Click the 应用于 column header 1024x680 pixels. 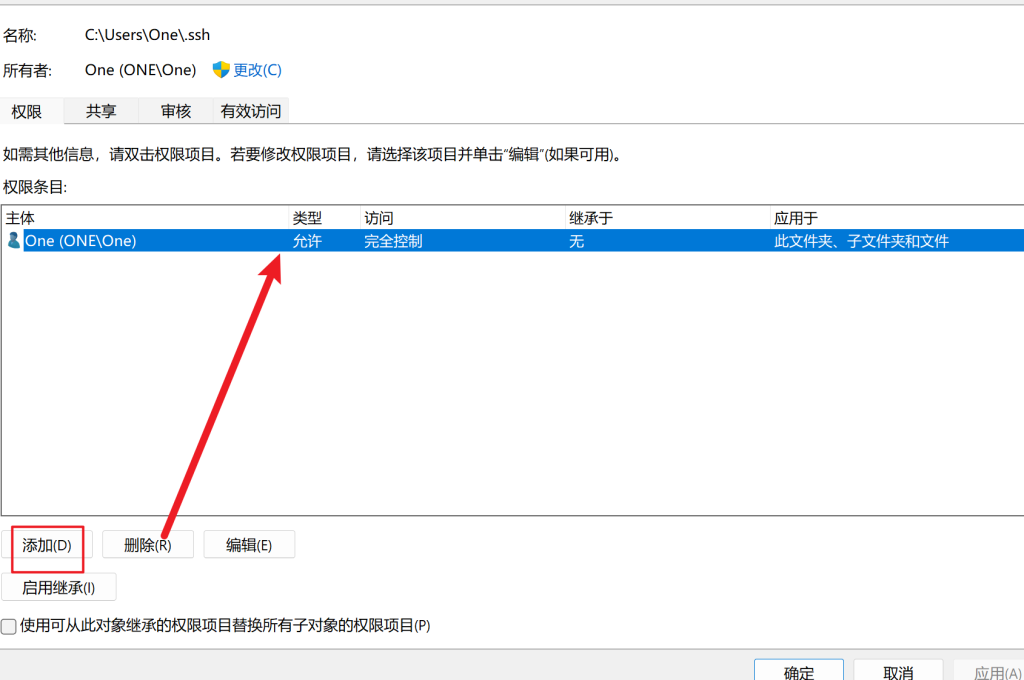[895, 217]
